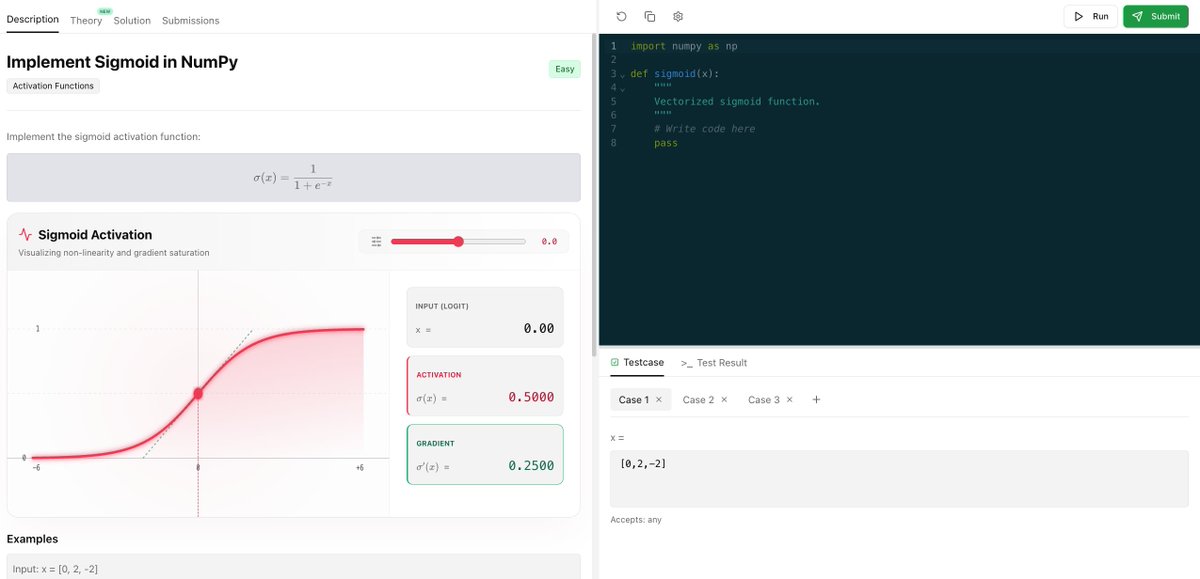
Task: Click the Sigmoid Activation pulse icon
Action: (25, 235)
